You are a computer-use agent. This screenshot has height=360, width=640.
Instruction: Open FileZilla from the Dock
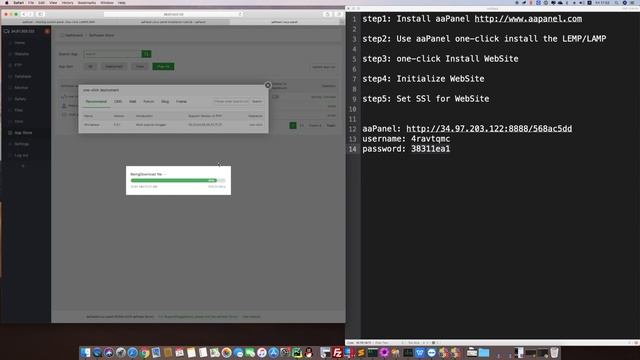coord(337,353)
